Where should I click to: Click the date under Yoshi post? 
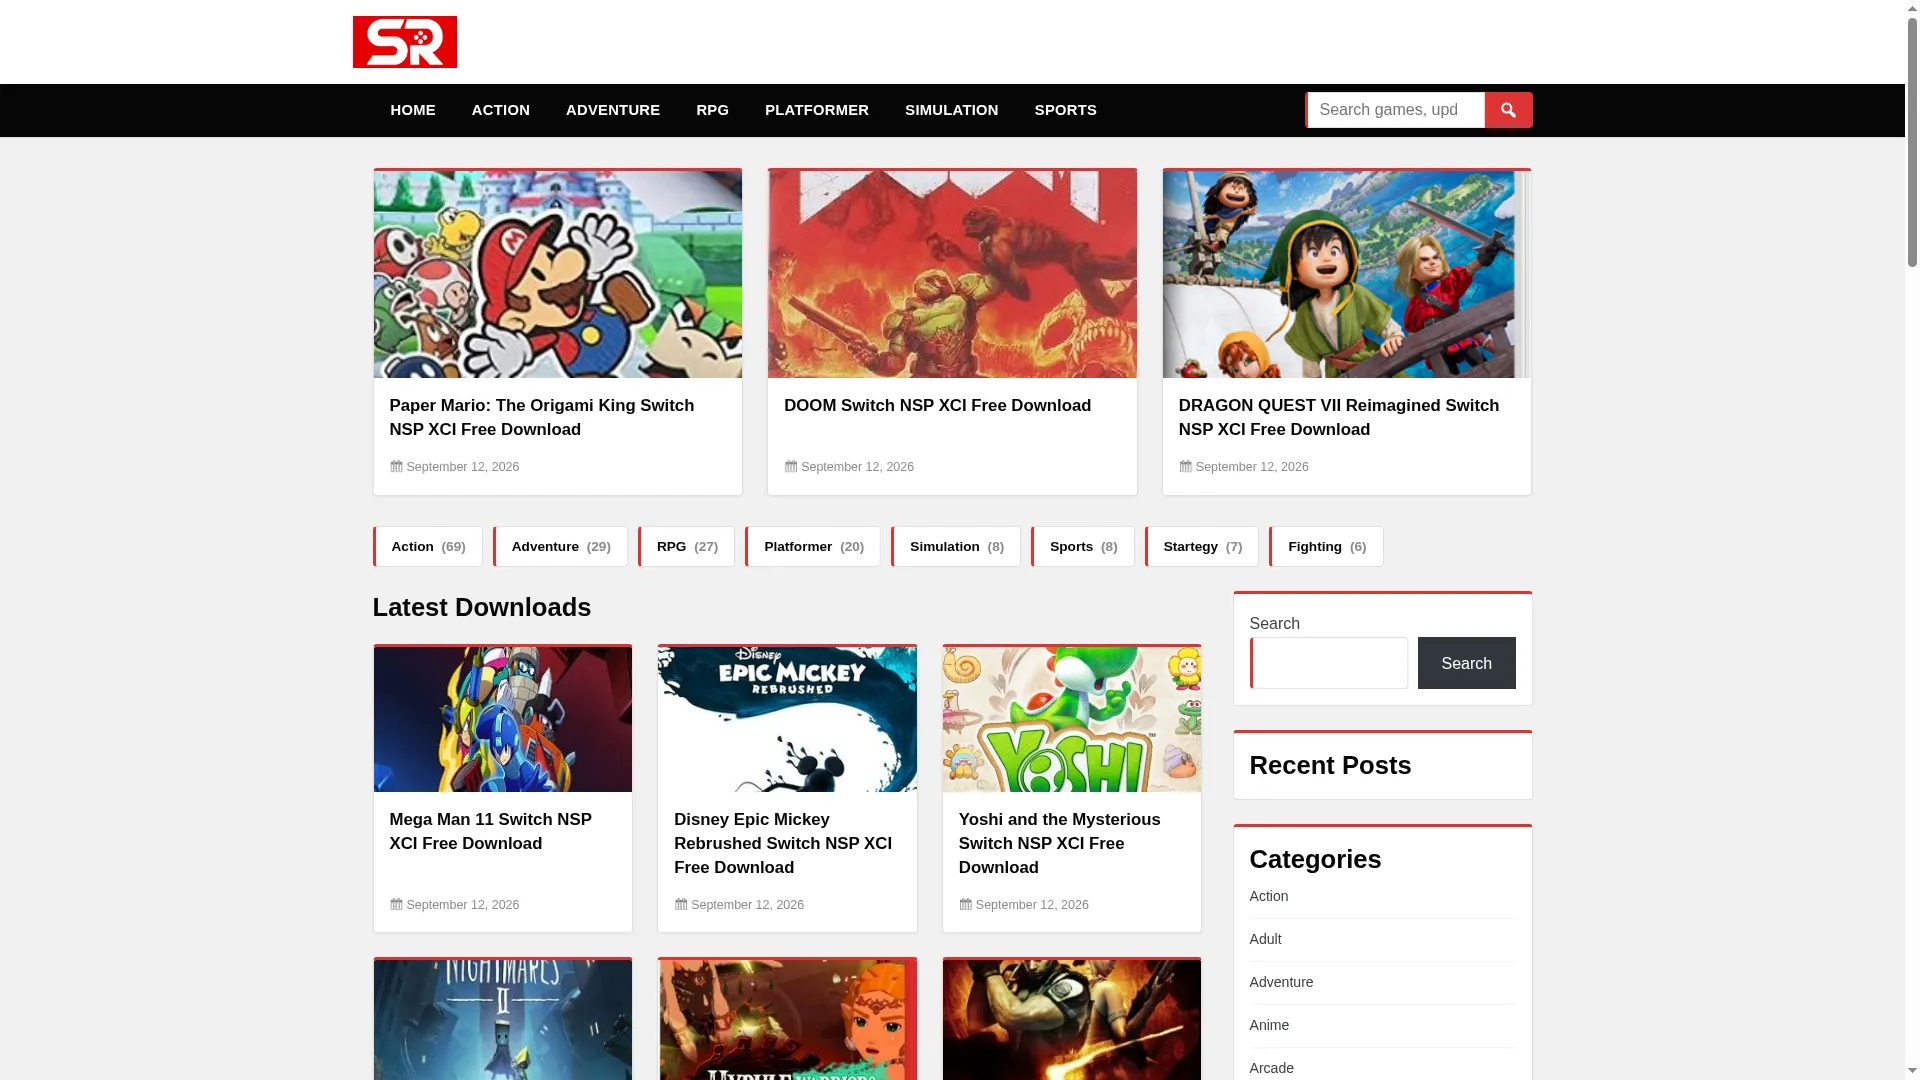point(1032,905)
